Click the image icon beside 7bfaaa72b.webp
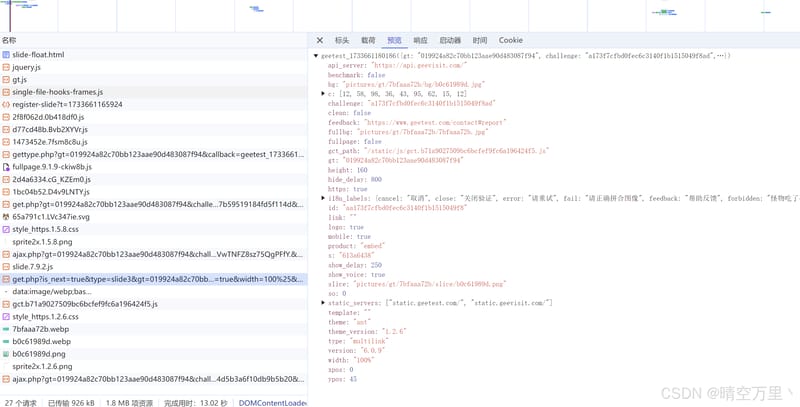This screenshot has height=407, width=800. coord(6,329)
